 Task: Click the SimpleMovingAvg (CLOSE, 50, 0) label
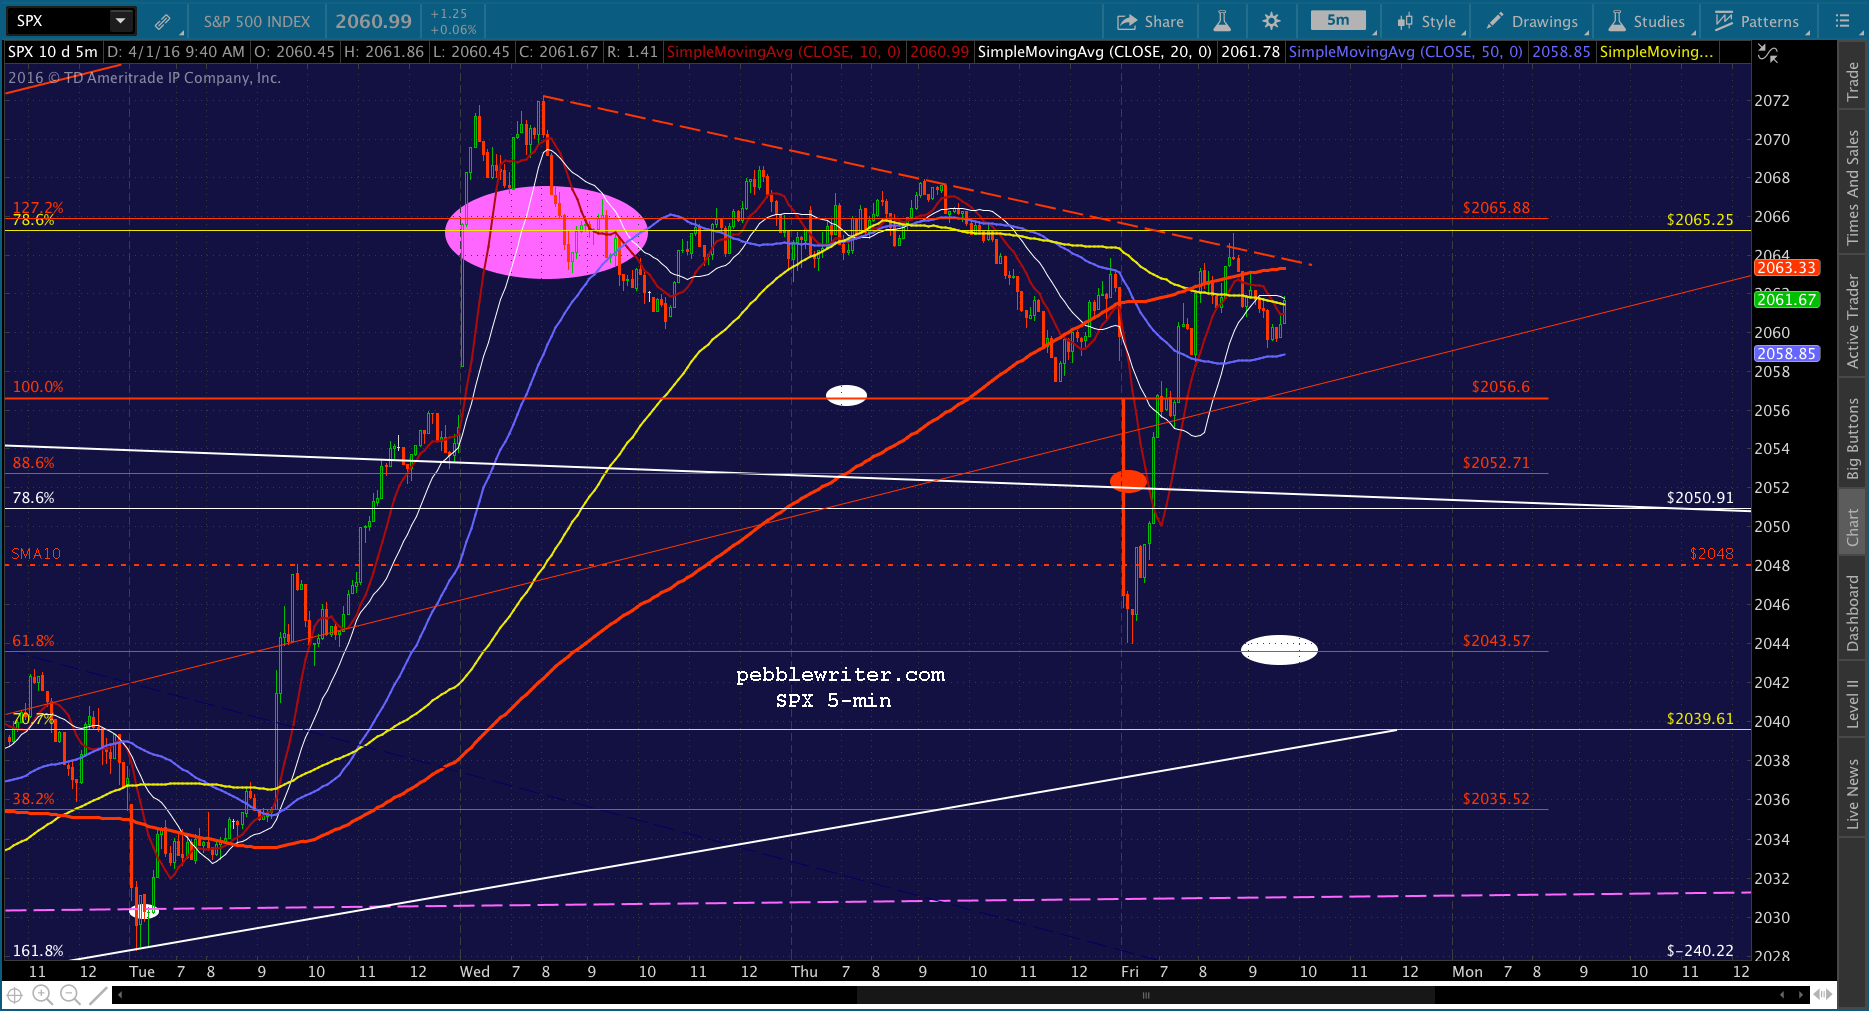1406,52
